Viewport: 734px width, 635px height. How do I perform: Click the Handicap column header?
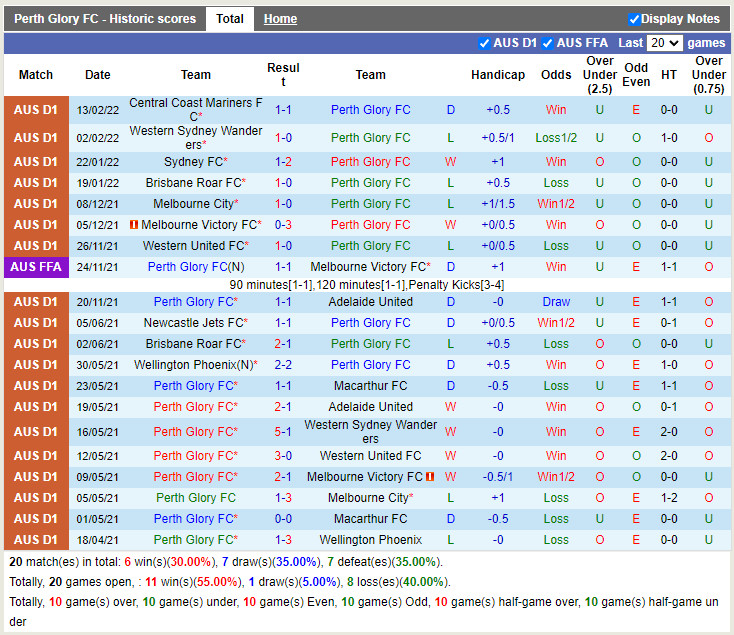point(497,75)
